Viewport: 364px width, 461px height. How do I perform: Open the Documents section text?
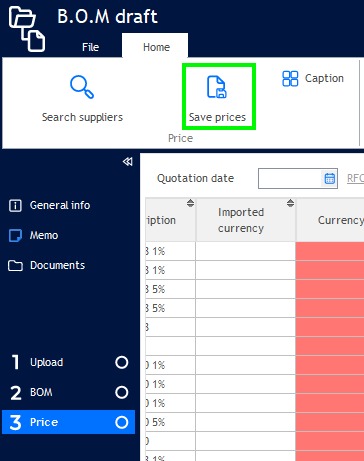(x=58, y=265)
